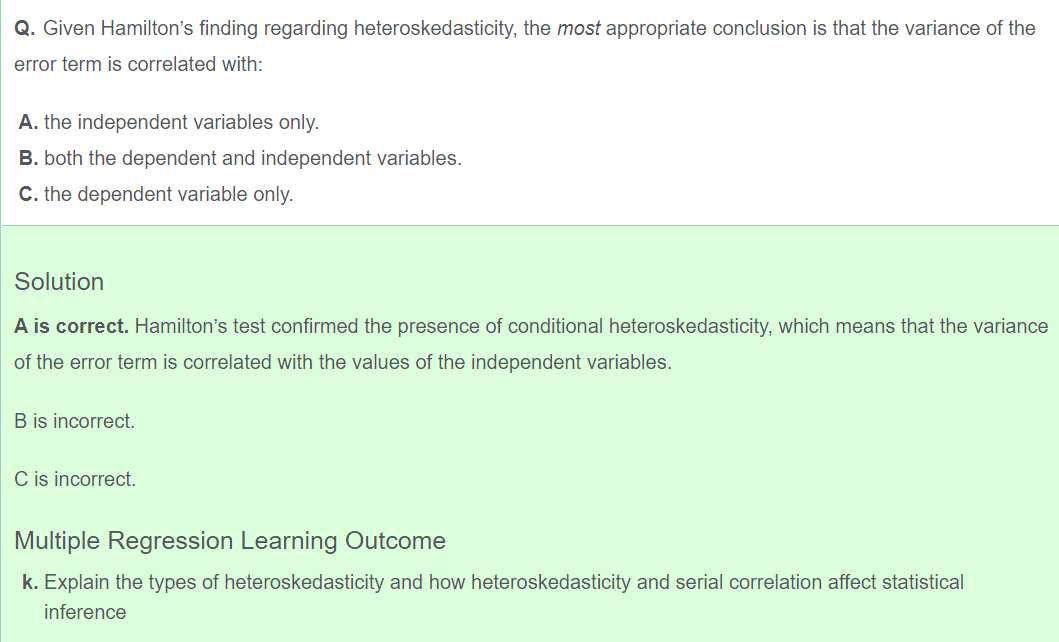This screenshot has width=1059, height=642.
Task: Click the C is incorrect line
Action: click(x=75, y=479)
